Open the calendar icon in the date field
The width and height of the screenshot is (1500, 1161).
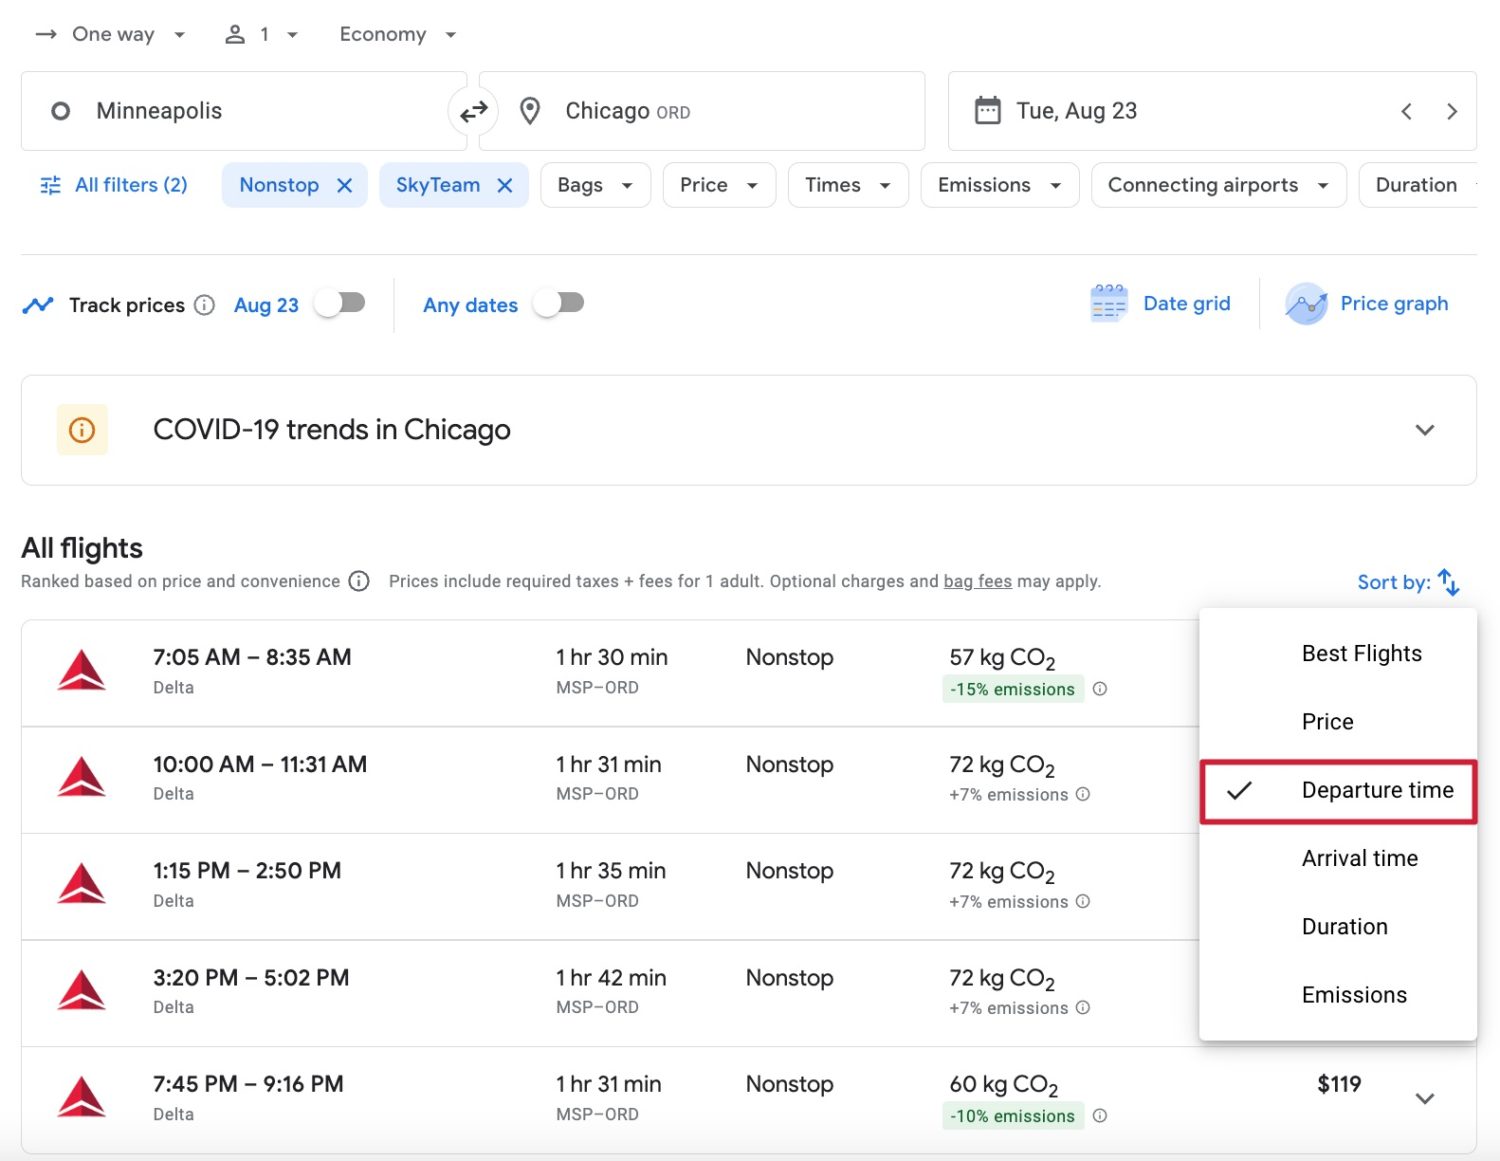(989, 110)
